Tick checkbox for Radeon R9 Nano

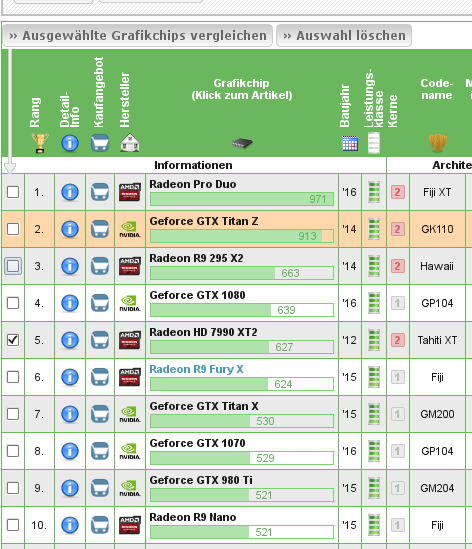13,525
